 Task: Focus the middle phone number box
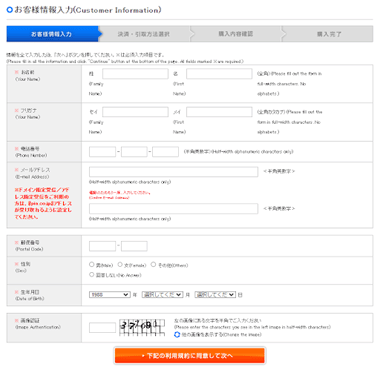[134, 152]
